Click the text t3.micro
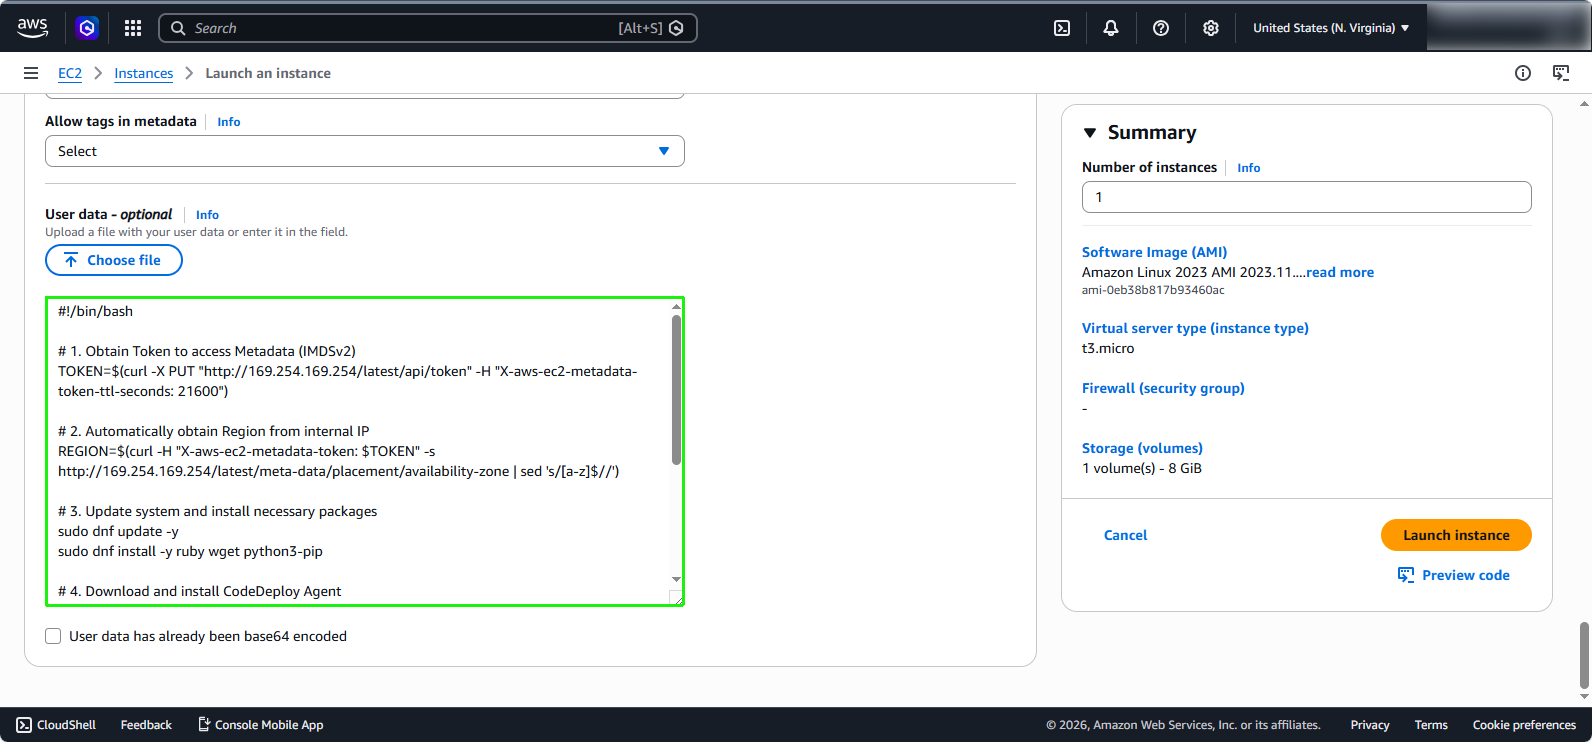The height and width of the screenshot is (742, 1592). [1108, 348]
